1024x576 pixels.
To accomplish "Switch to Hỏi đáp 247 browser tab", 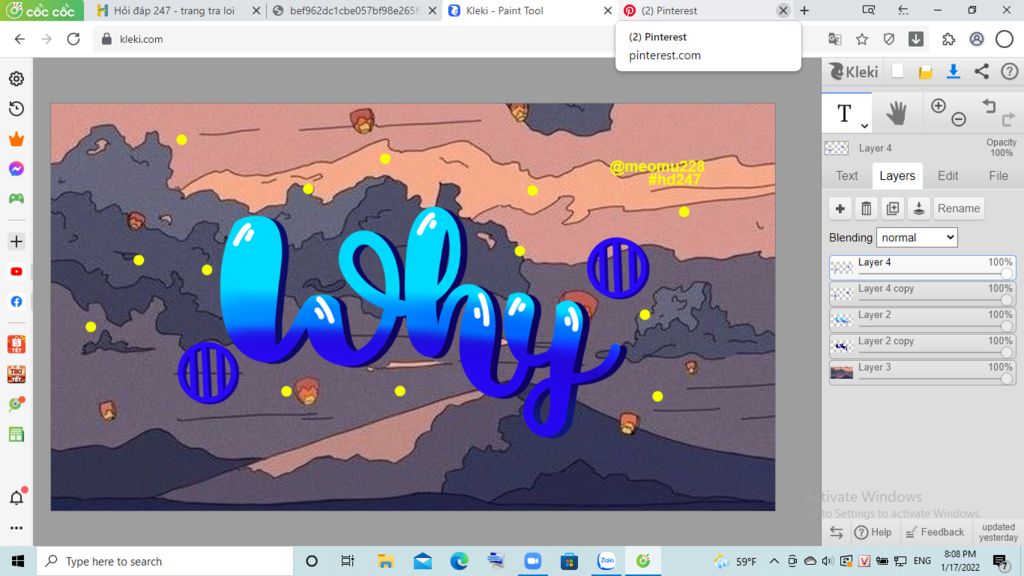I will pyautogui.click(x=174, y=10).
